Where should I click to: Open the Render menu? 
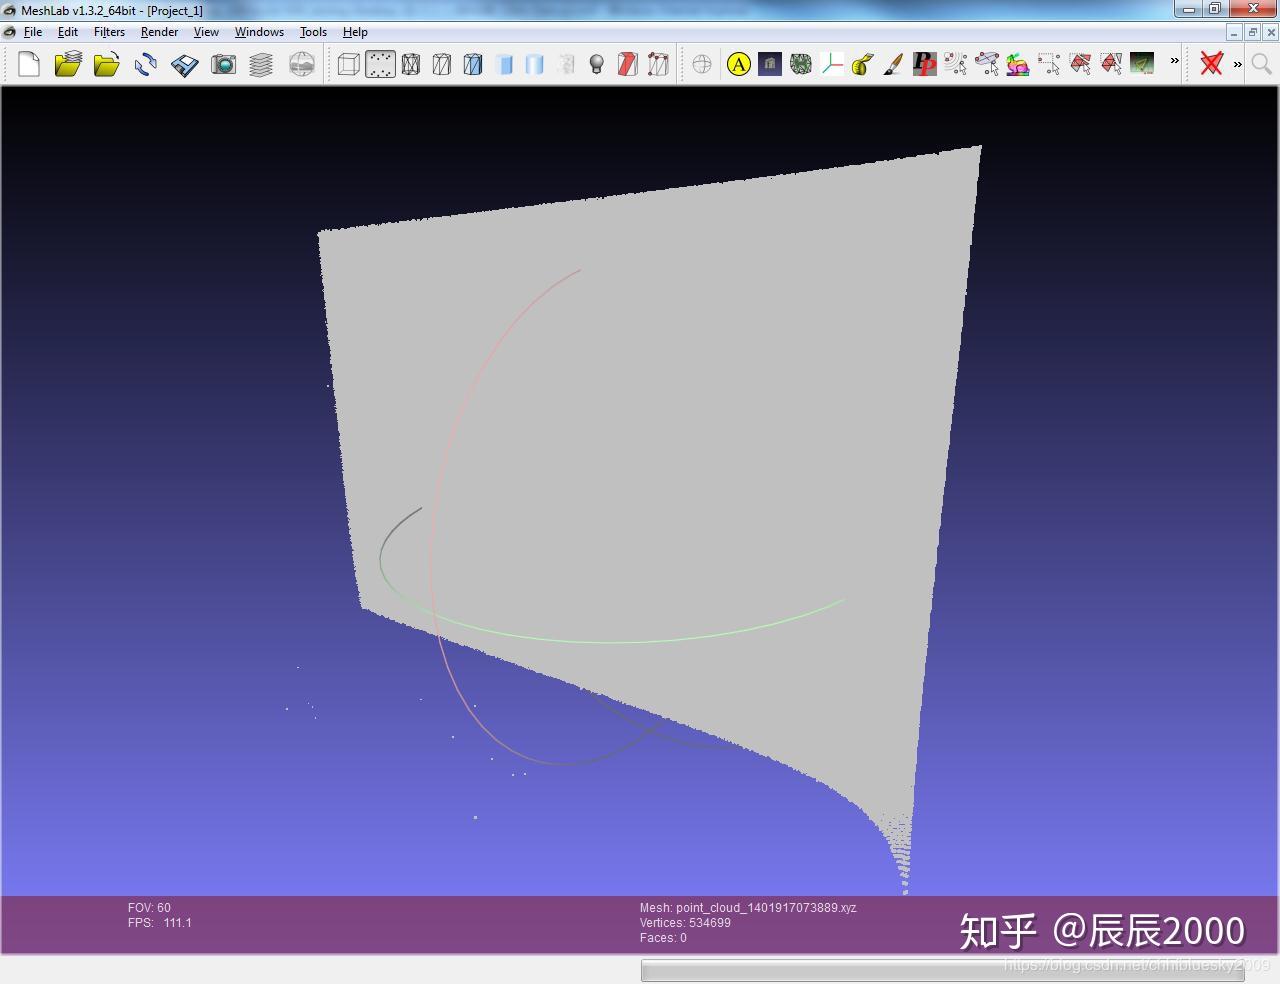[x=159, y=31]
